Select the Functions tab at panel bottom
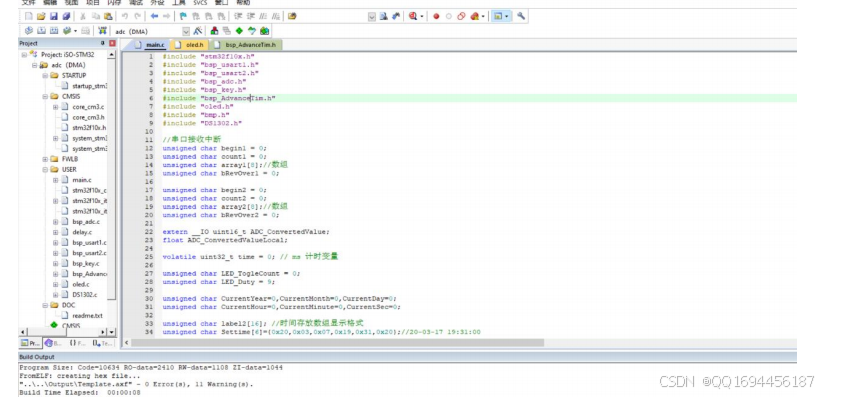Image resolution: width=845 pixels, height=397 pixels. (x=78, y=343)
